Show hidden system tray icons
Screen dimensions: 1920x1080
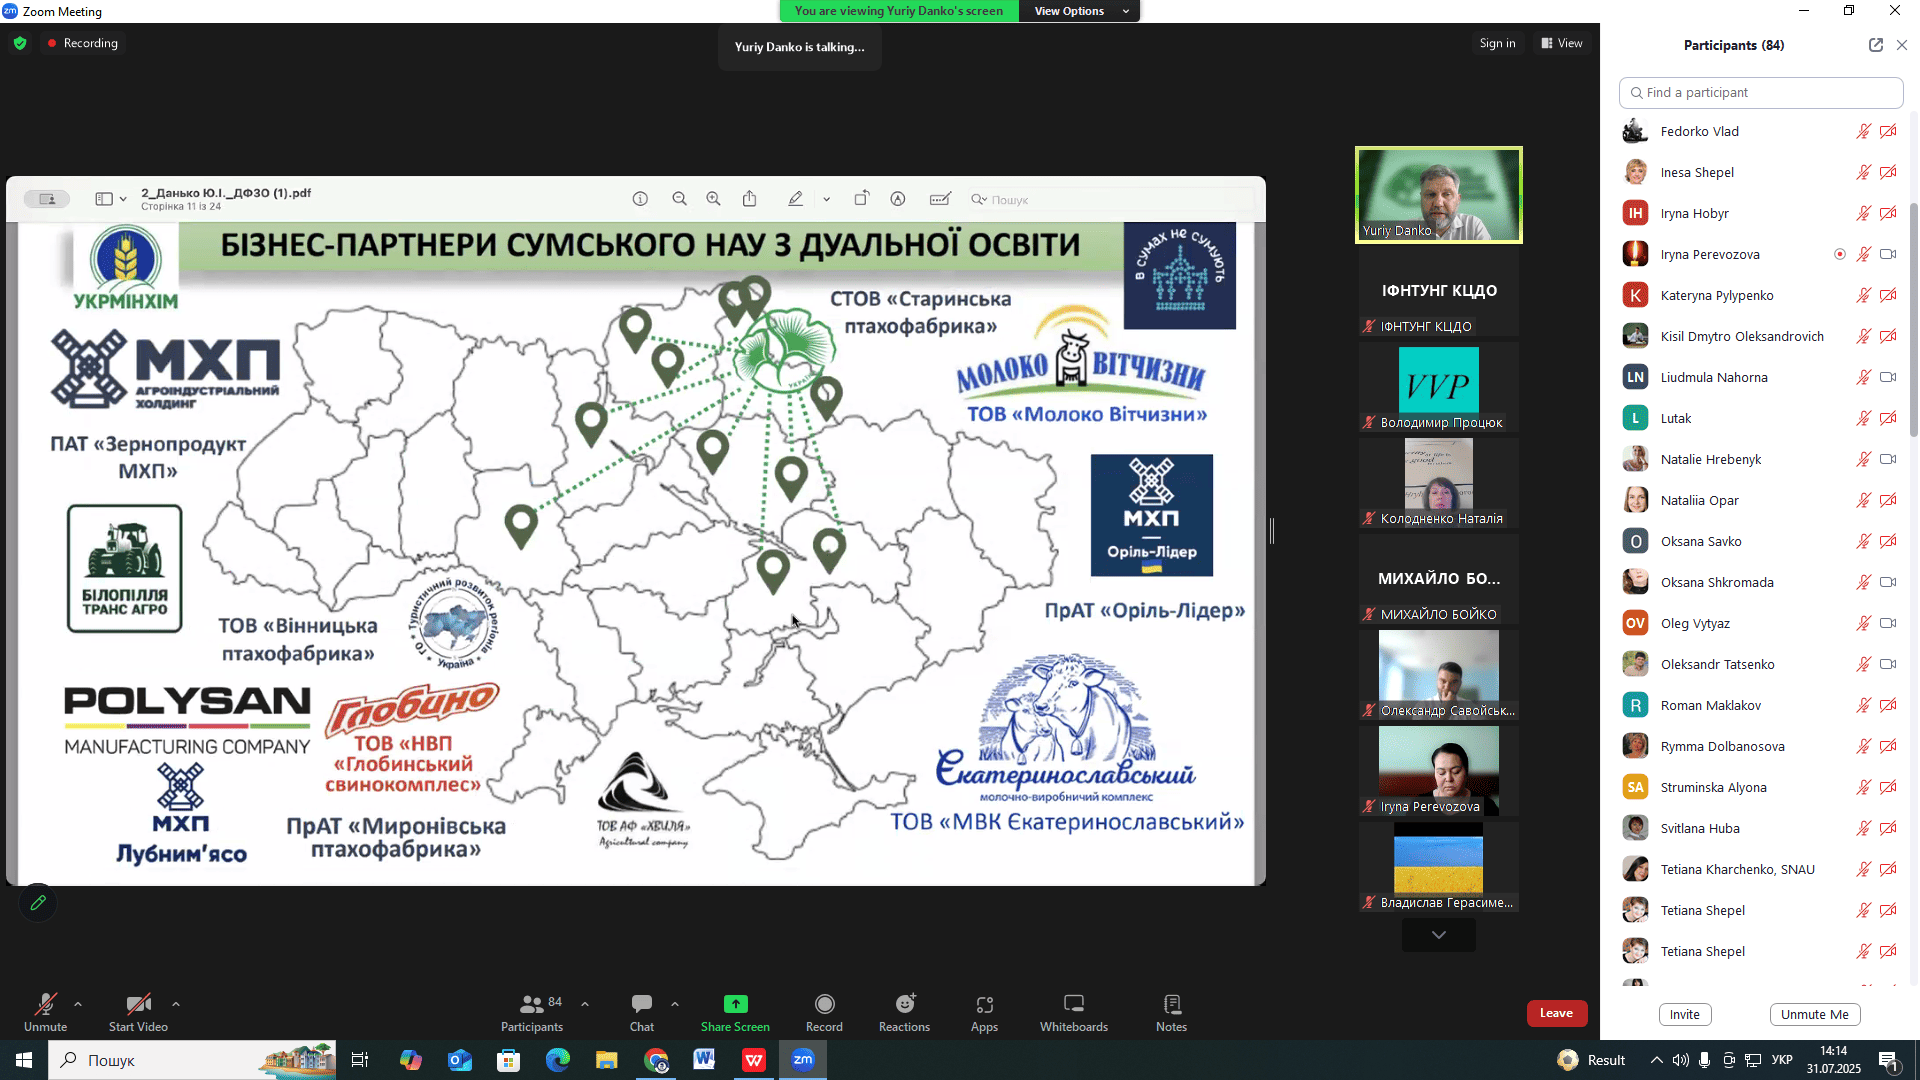click(1657, 1060)
